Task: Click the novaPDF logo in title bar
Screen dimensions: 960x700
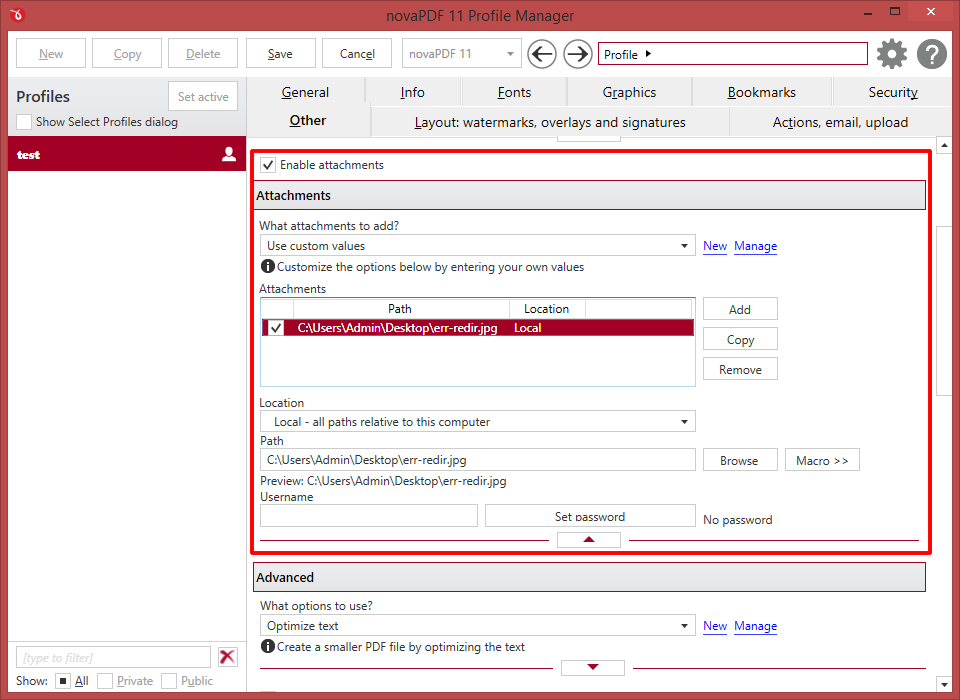Action: coord(17,14)
